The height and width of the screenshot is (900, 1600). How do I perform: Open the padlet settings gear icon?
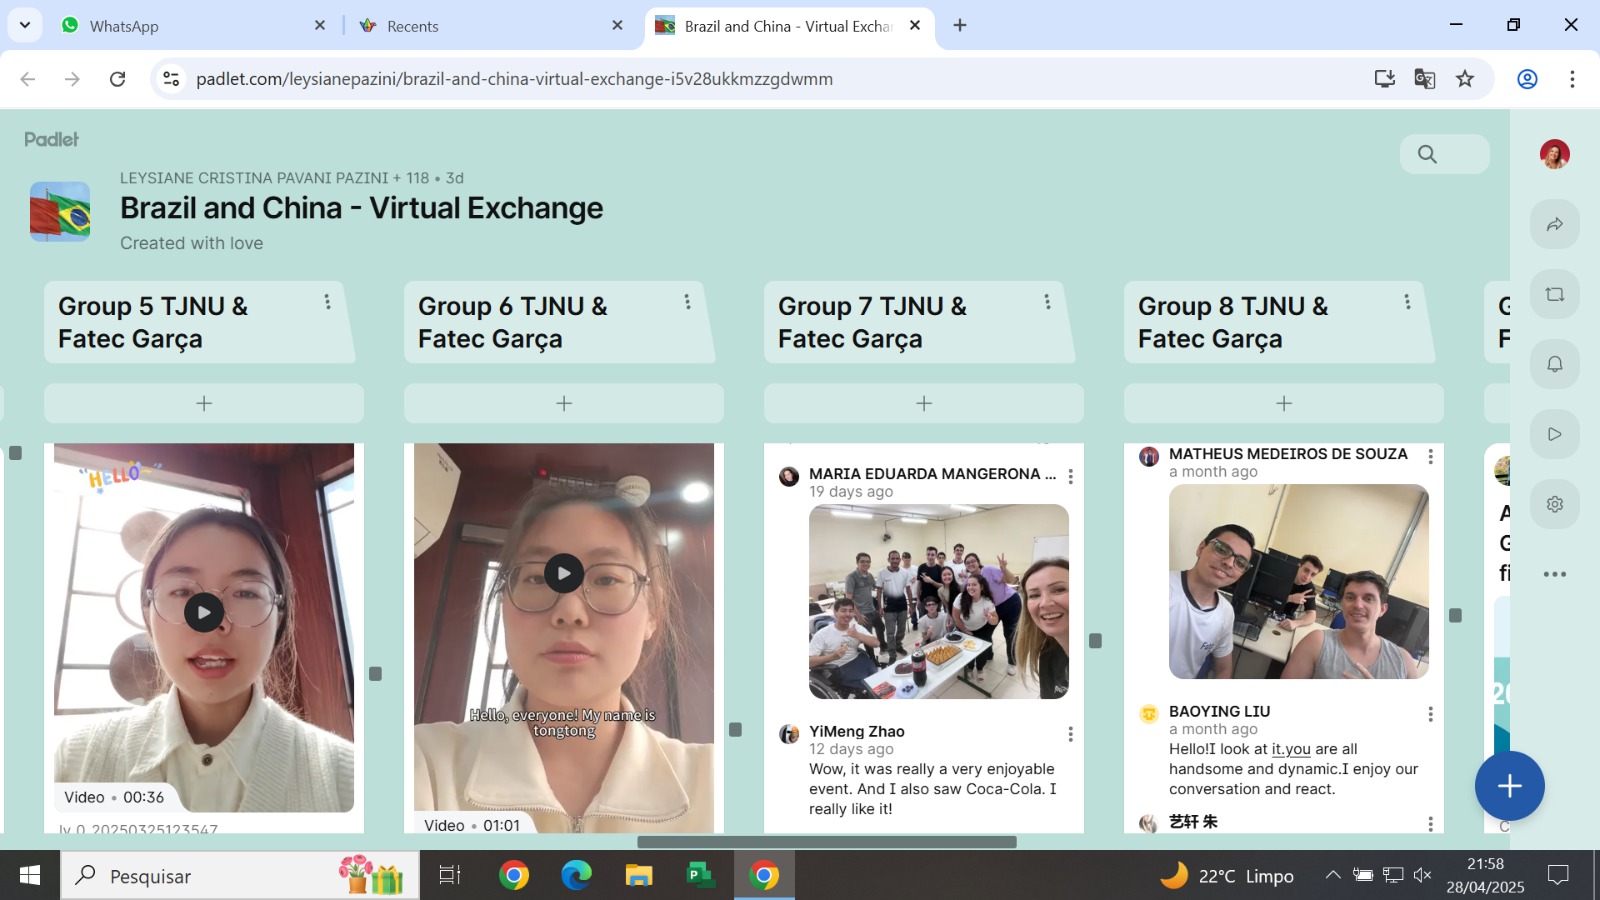pyautogui.click(x=1554, y=504)
